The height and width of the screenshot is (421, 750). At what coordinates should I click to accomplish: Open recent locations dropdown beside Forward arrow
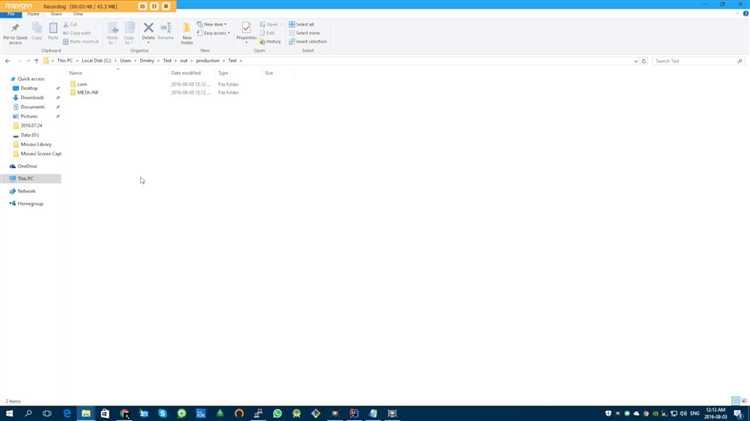pyautogui.click(x=28, y=61)
